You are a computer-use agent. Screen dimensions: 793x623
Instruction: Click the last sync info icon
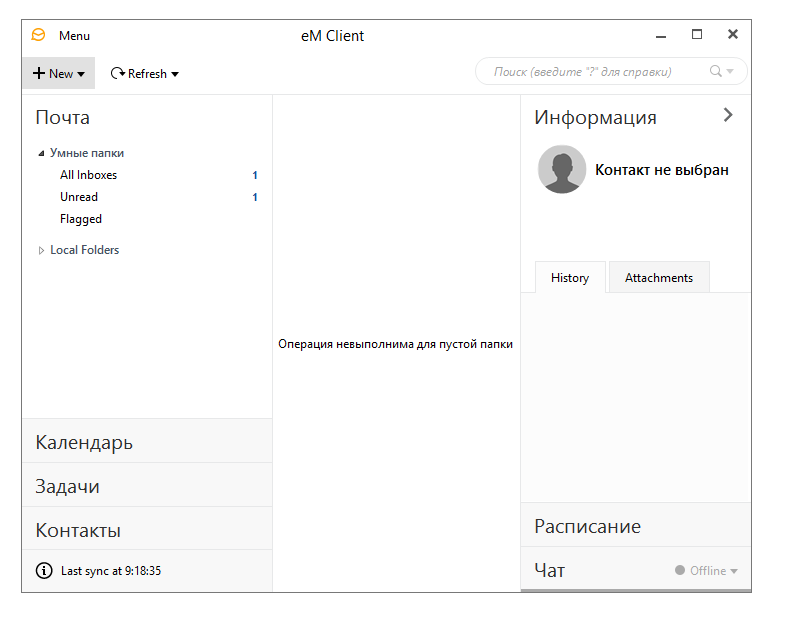44,571
